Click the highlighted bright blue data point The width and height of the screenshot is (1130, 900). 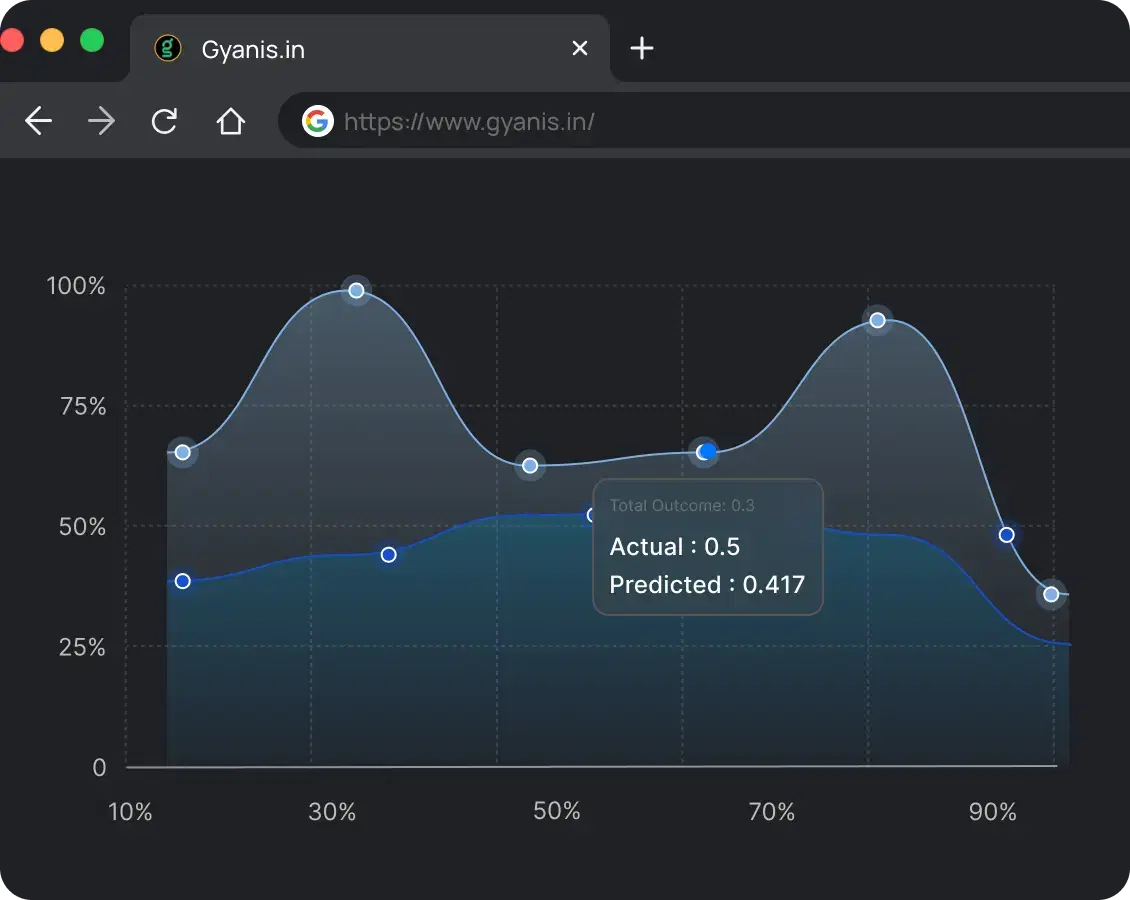[x=706, y=452]
